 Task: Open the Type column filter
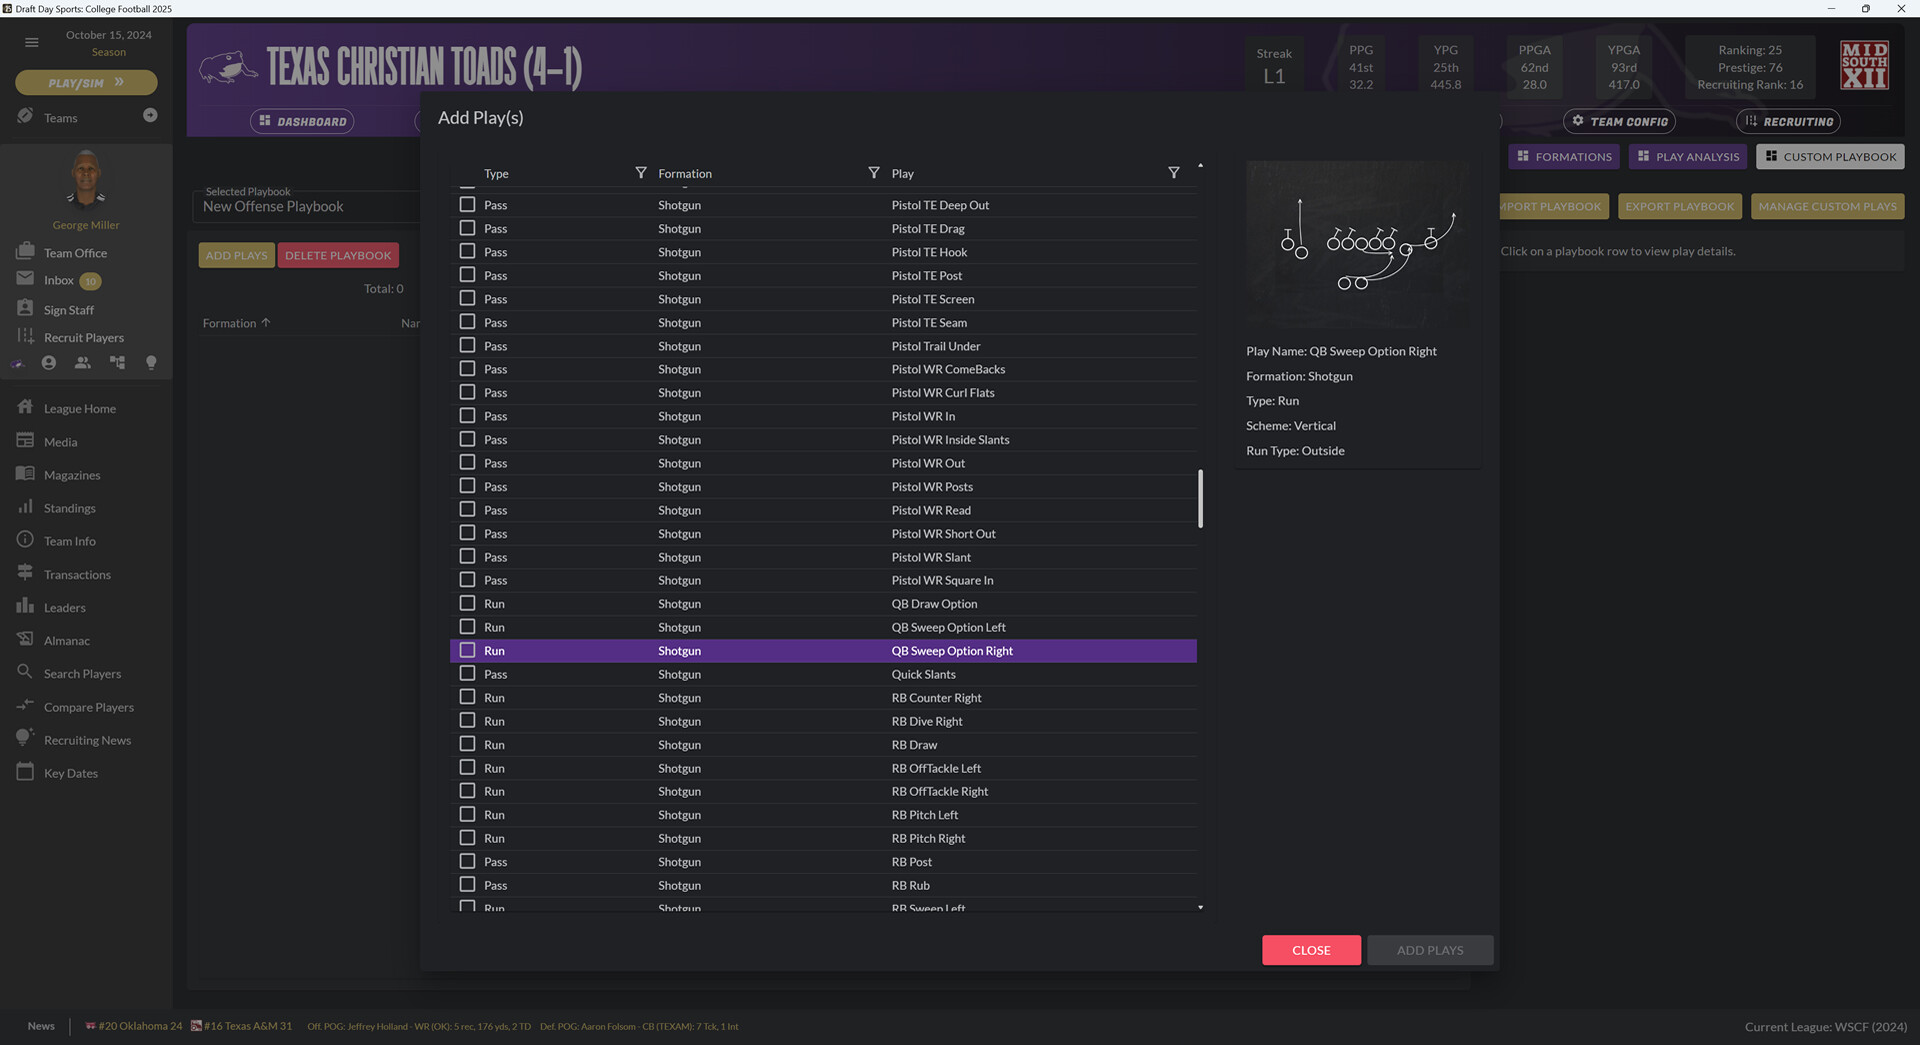pos(641,172)
